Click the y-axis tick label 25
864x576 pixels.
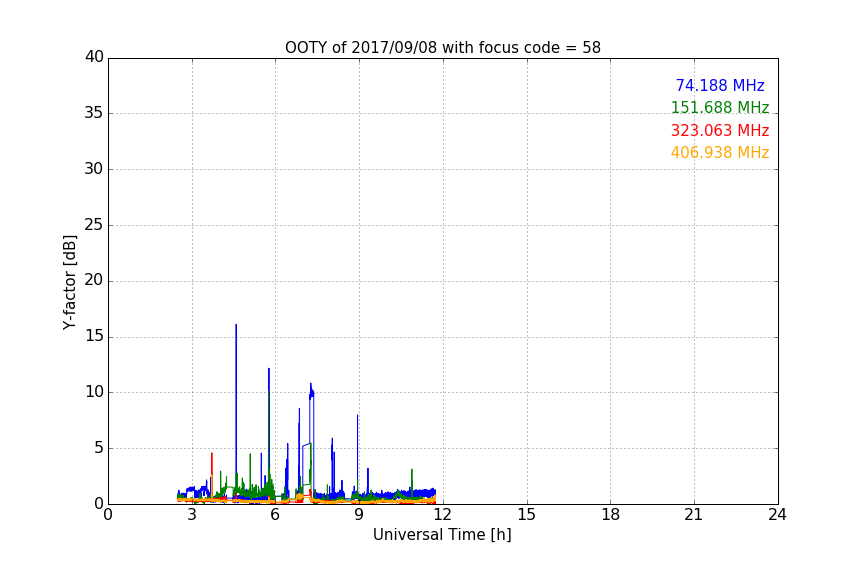(94, 225)
